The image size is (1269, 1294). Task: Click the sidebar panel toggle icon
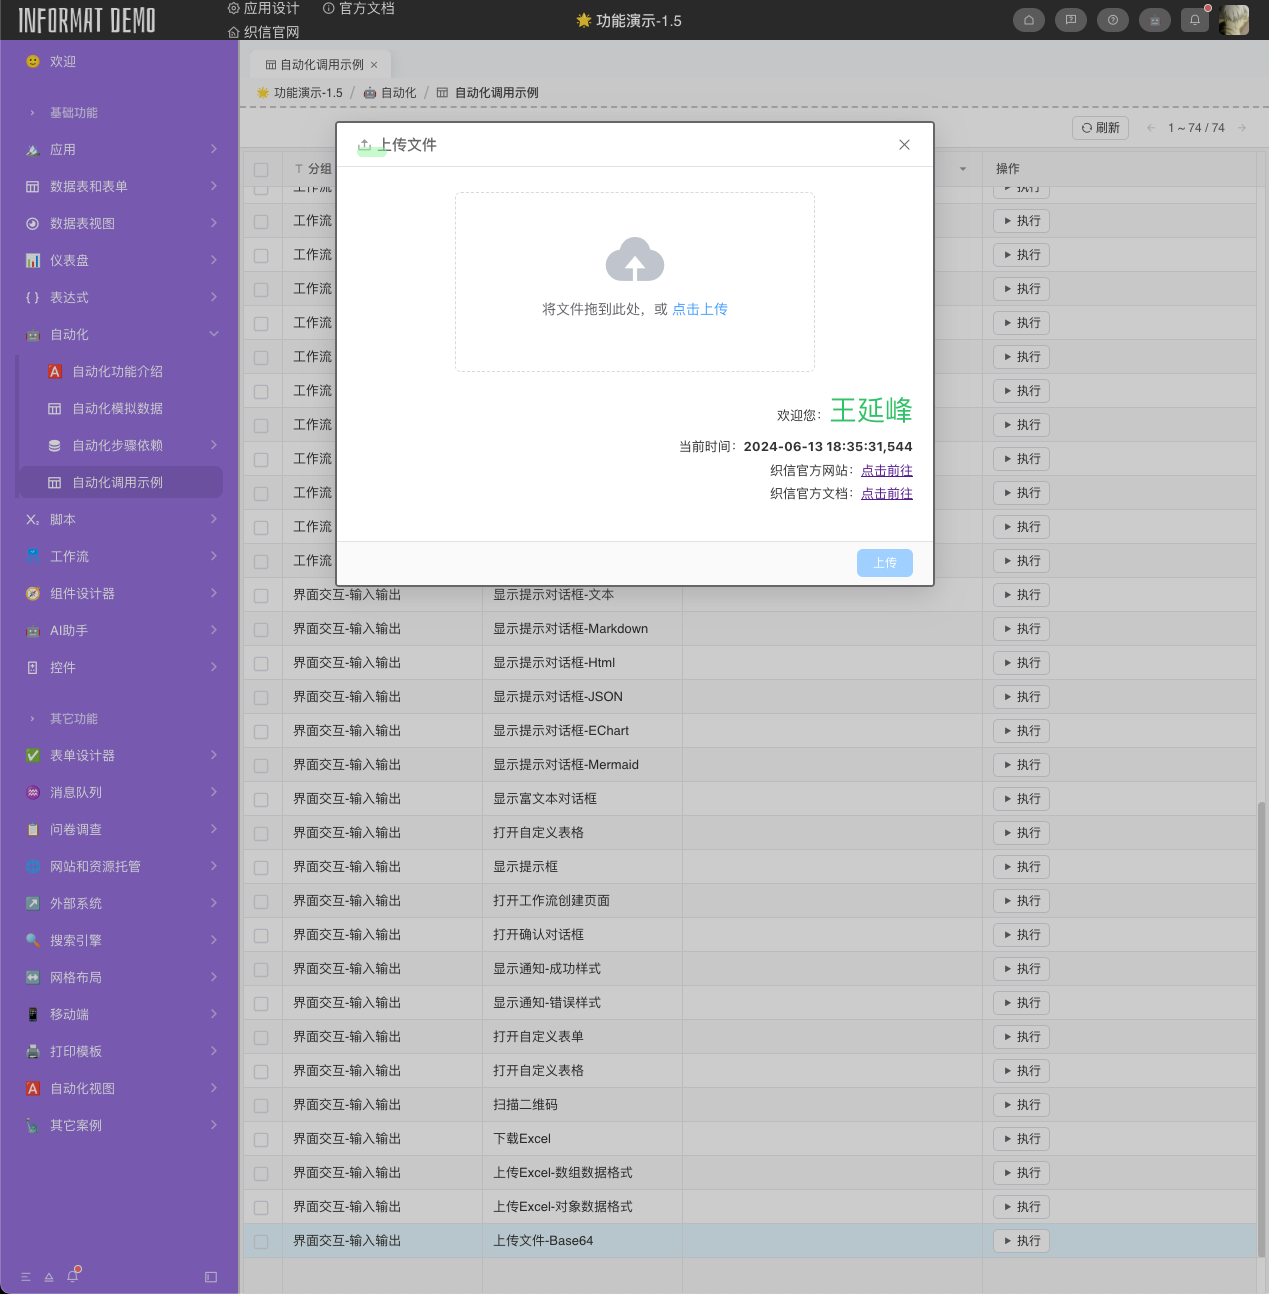[x=211, y=1277]
